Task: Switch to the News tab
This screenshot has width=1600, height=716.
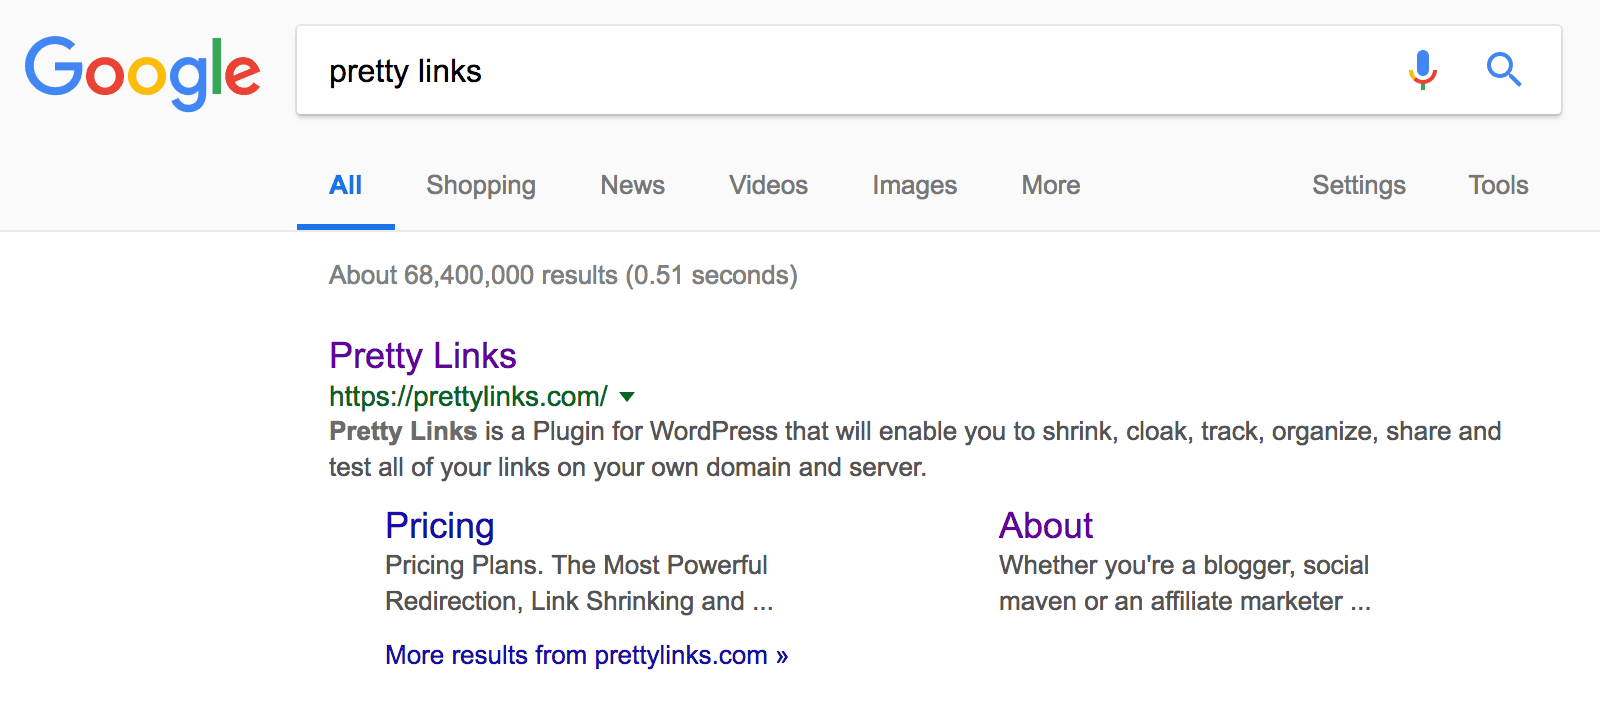Action: (631, 185)
